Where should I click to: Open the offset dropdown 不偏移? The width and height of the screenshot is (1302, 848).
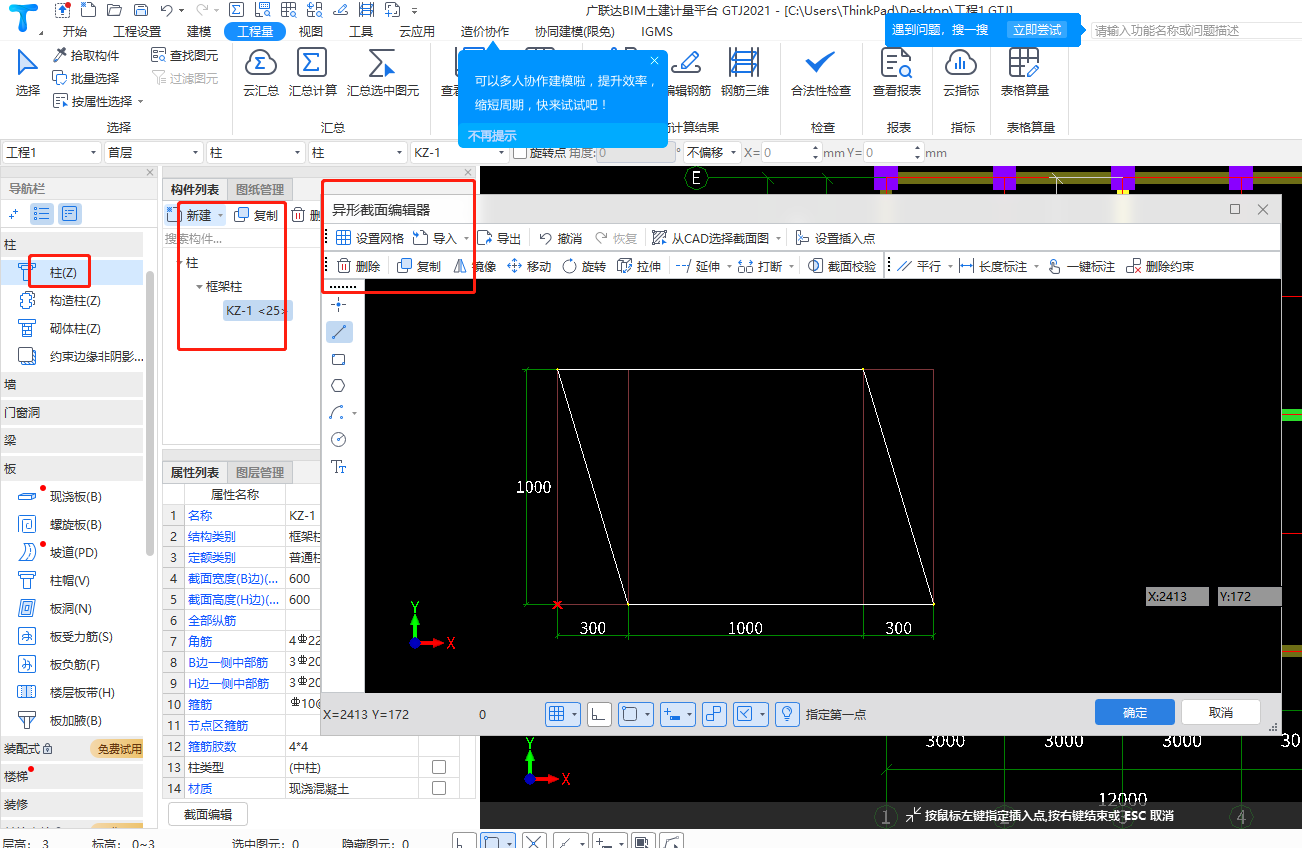(x=712, y=153)
